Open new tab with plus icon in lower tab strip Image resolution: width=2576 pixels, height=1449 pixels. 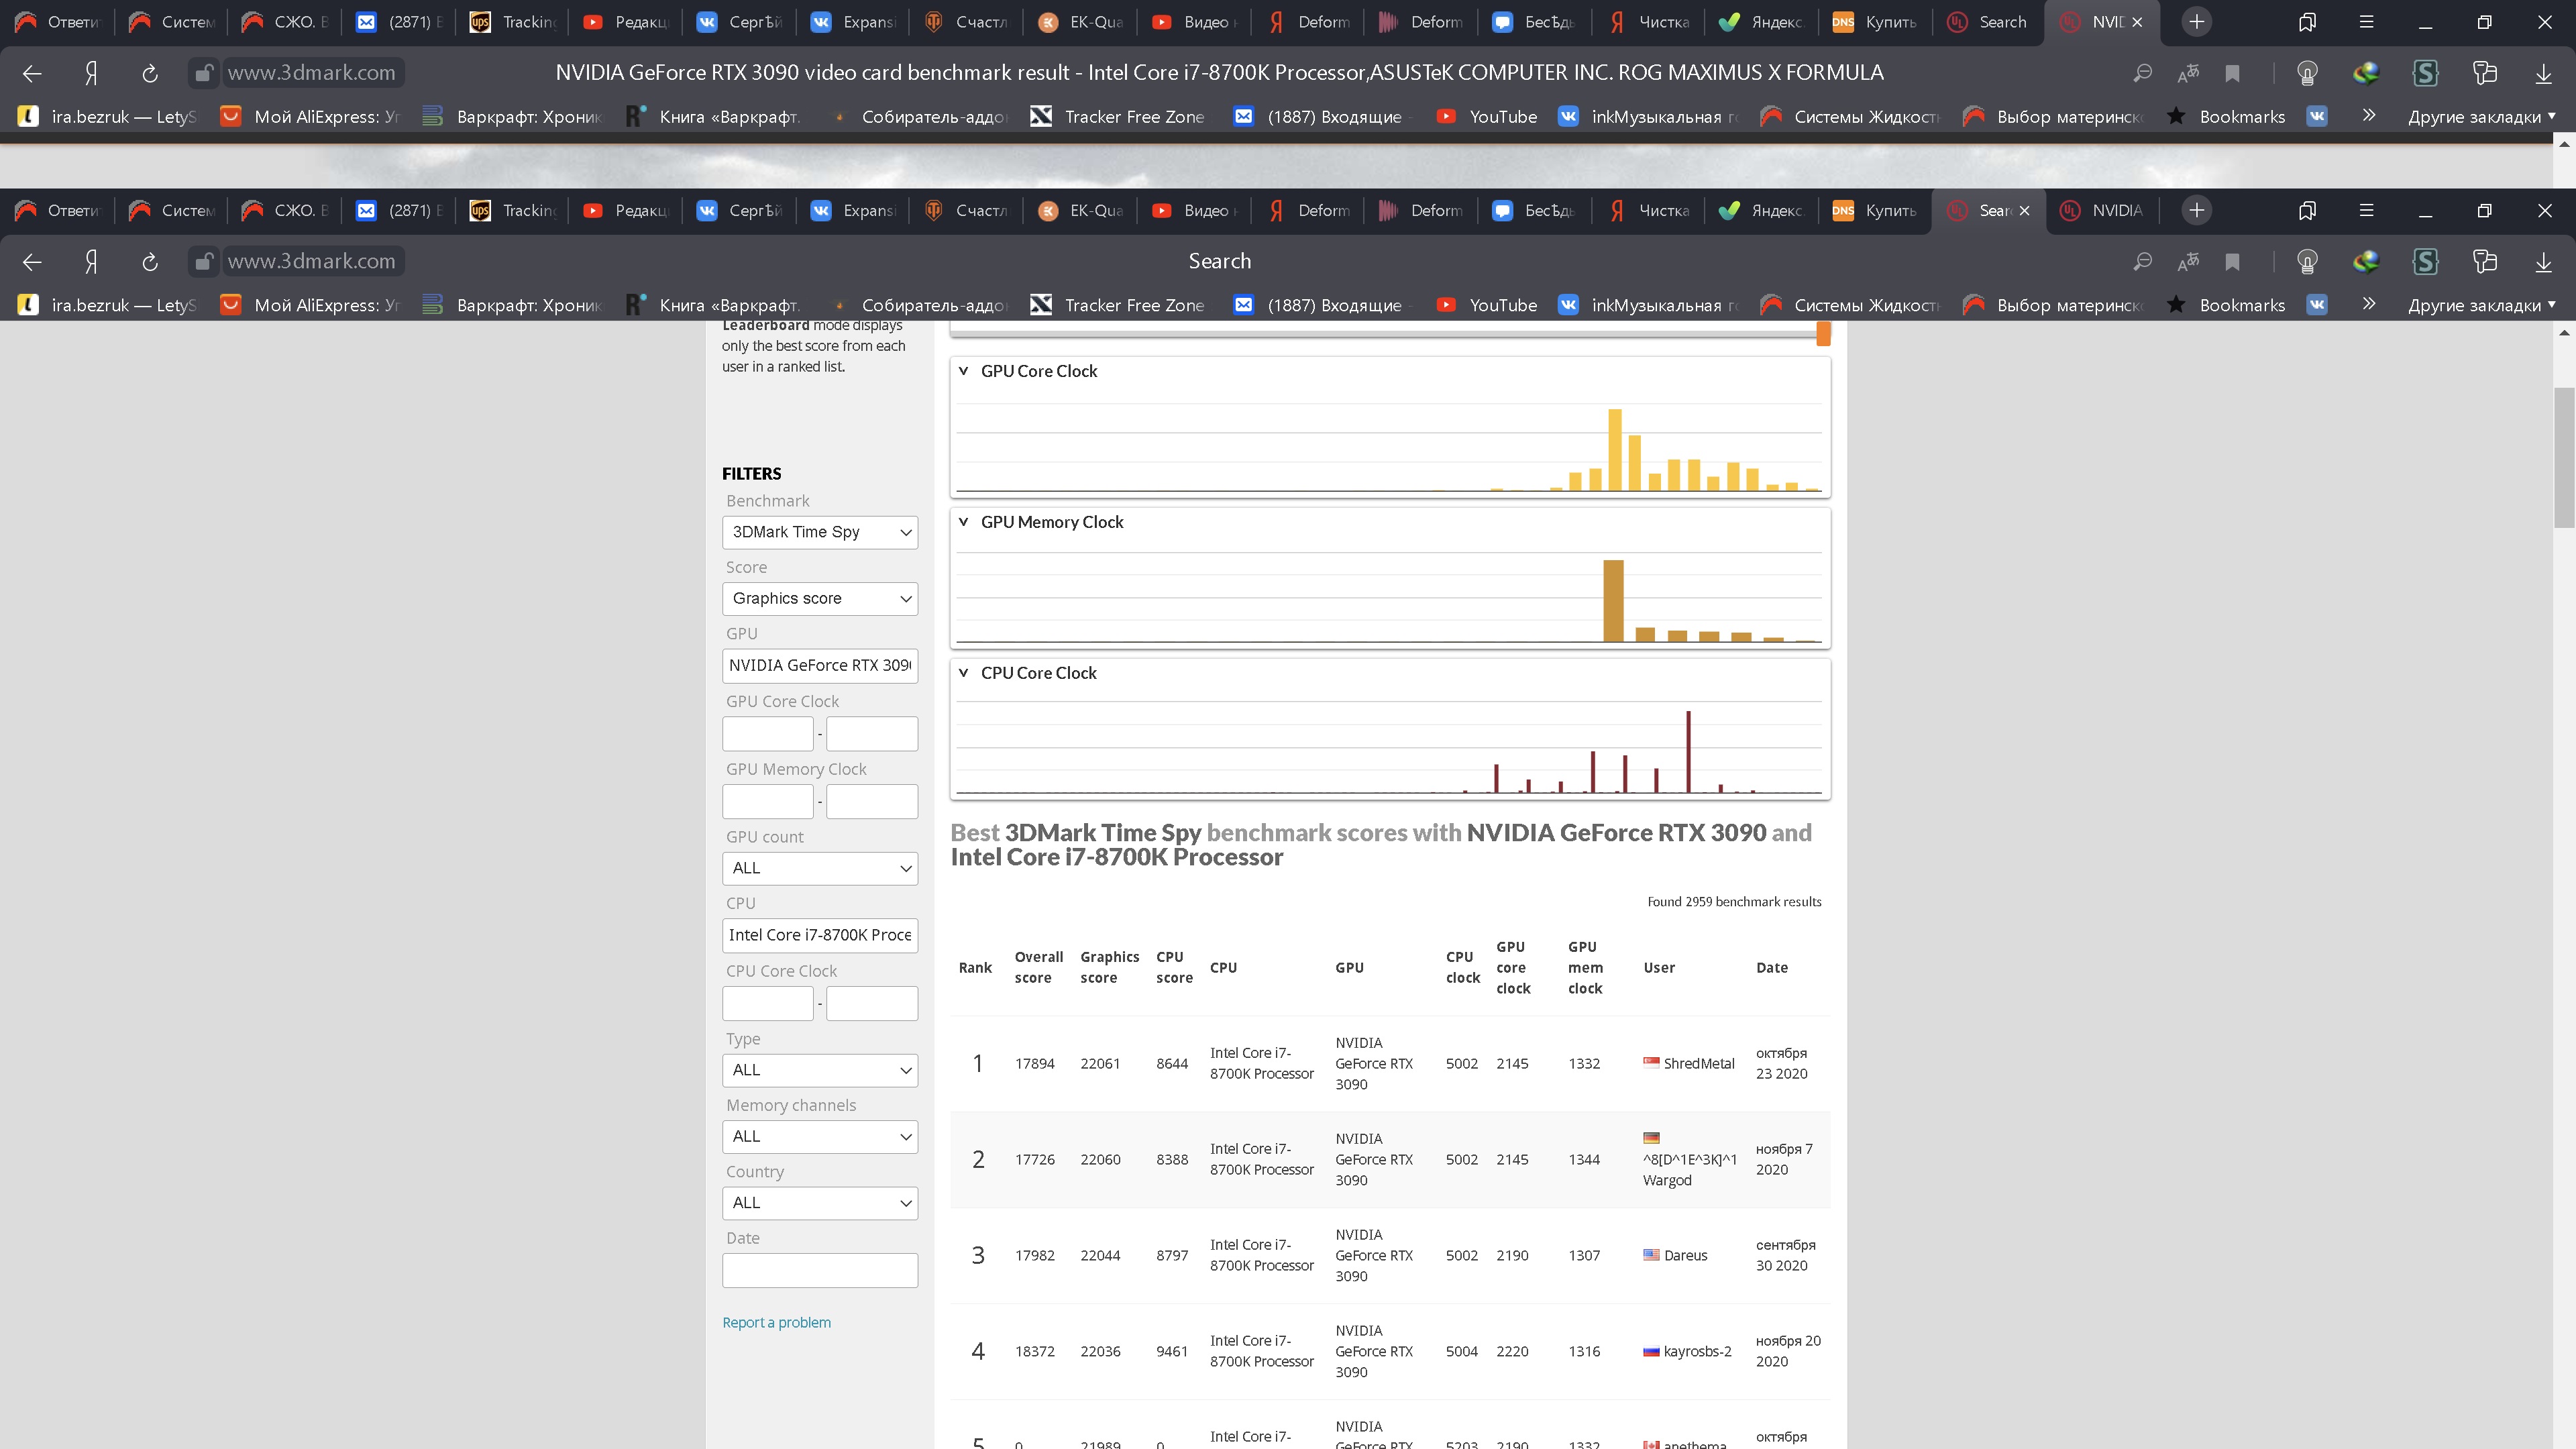[x=2196, y=210]
